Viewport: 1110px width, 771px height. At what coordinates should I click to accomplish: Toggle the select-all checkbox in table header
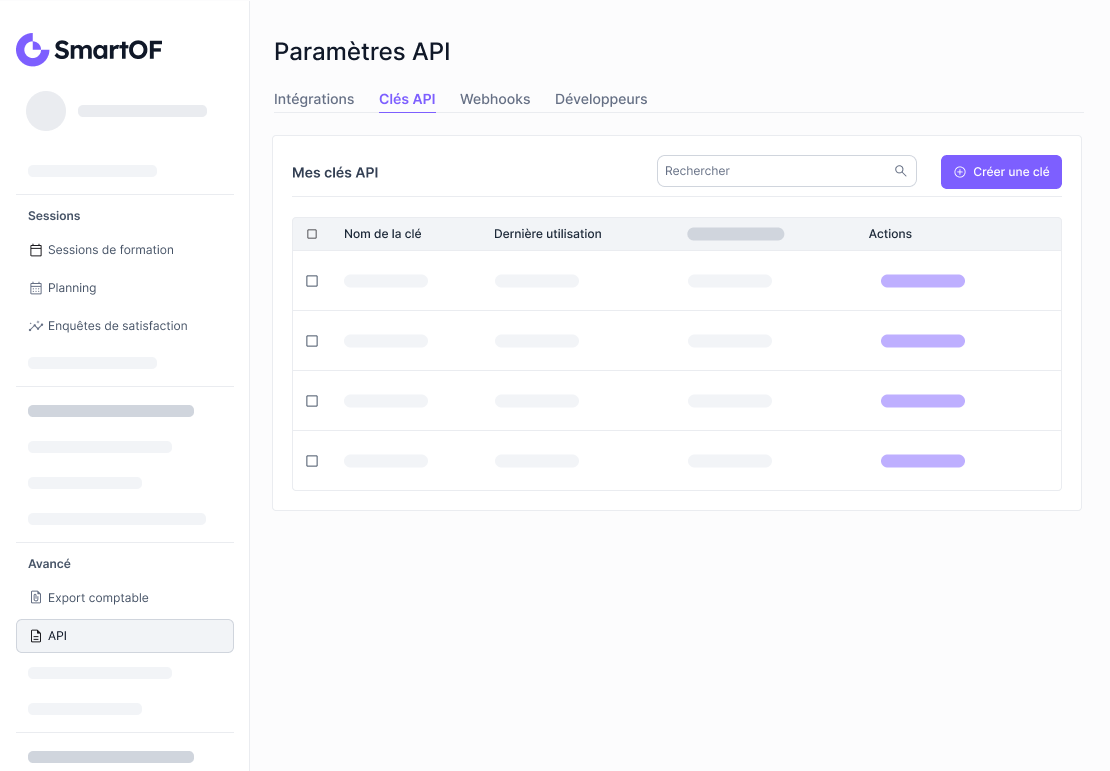tap(312, 234)
